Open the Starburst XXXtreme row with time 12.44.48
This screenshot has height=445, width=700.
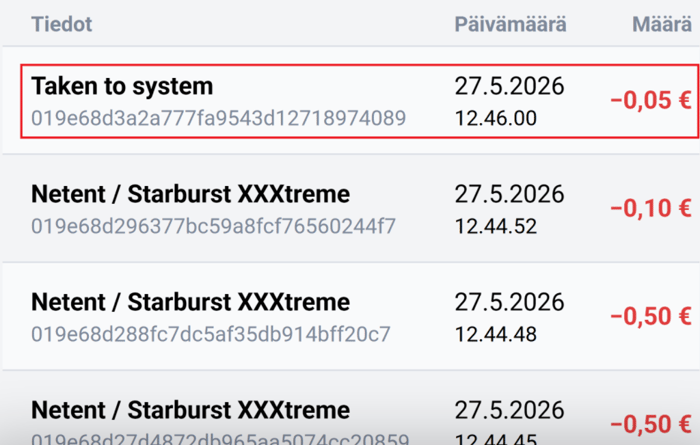tap(351, 316)
